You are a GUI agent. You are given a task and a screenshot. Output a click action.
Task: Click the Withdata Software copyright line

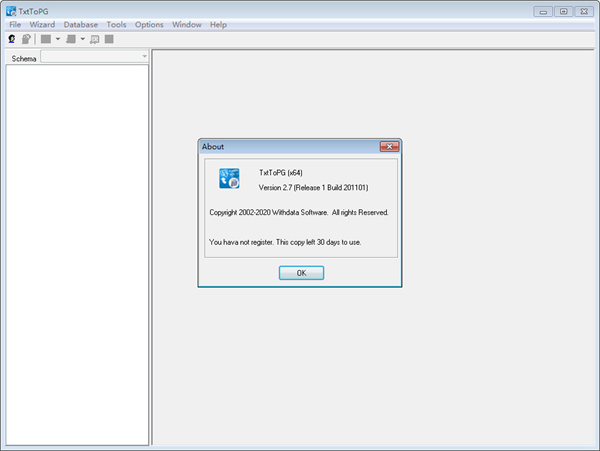click(x=299, y=212)
